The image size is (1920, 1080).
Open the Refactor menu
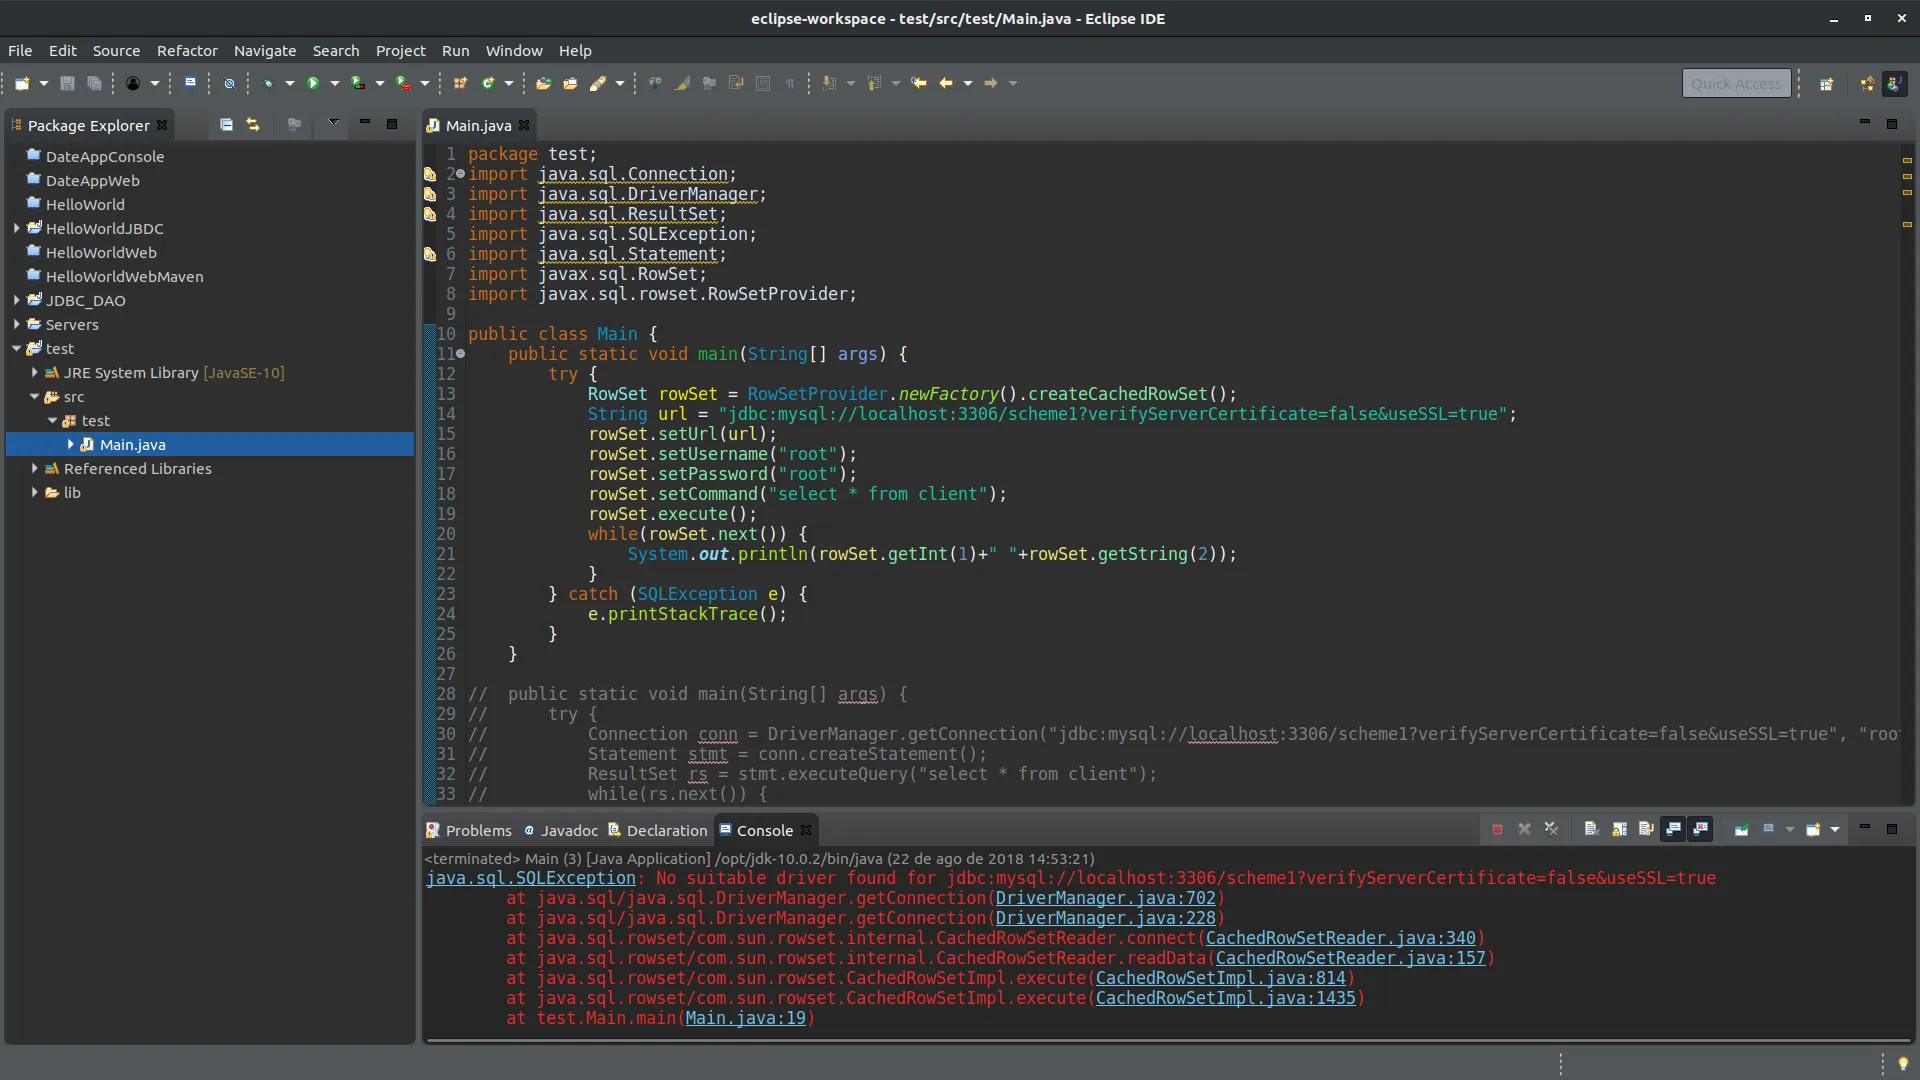tap(187, 50)
